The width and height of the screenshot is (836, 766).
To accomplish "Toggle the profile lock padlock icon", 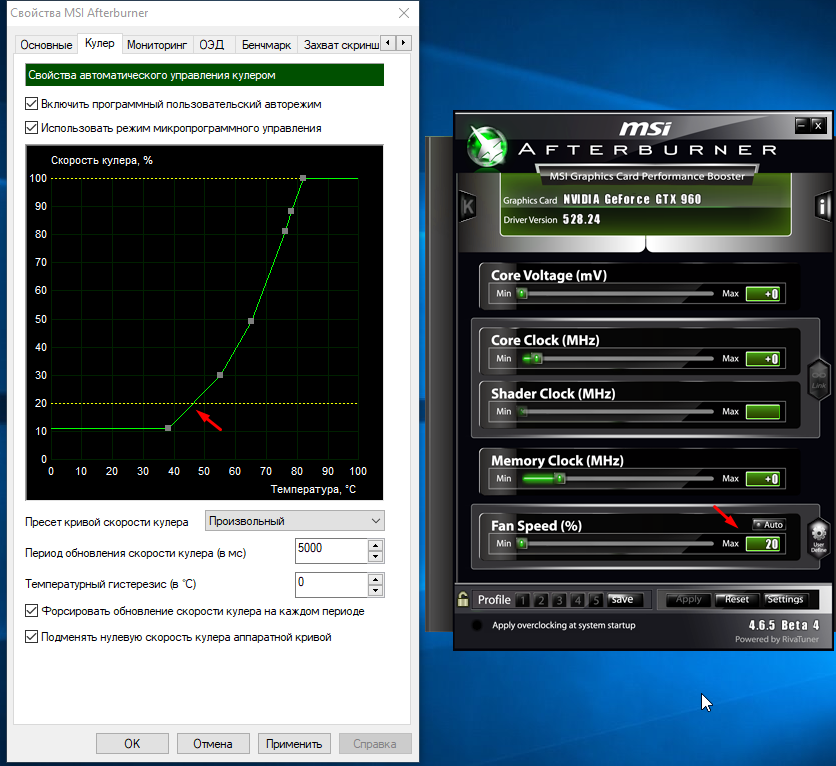I will pos(463,599).
